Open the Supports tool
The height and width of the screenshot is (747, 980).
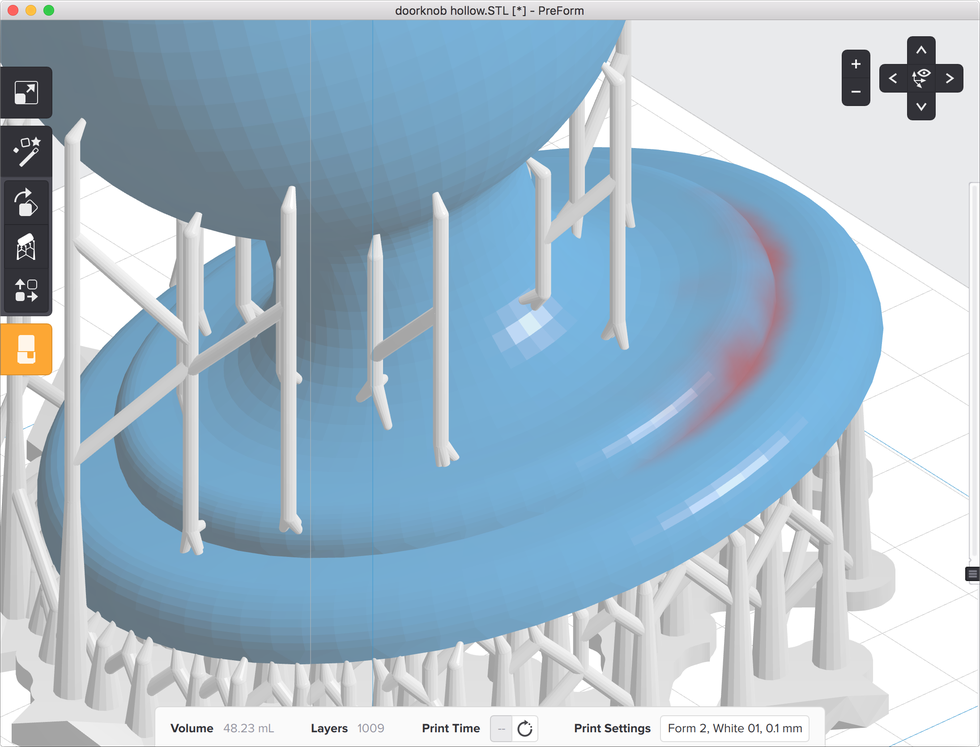(26, 247)
